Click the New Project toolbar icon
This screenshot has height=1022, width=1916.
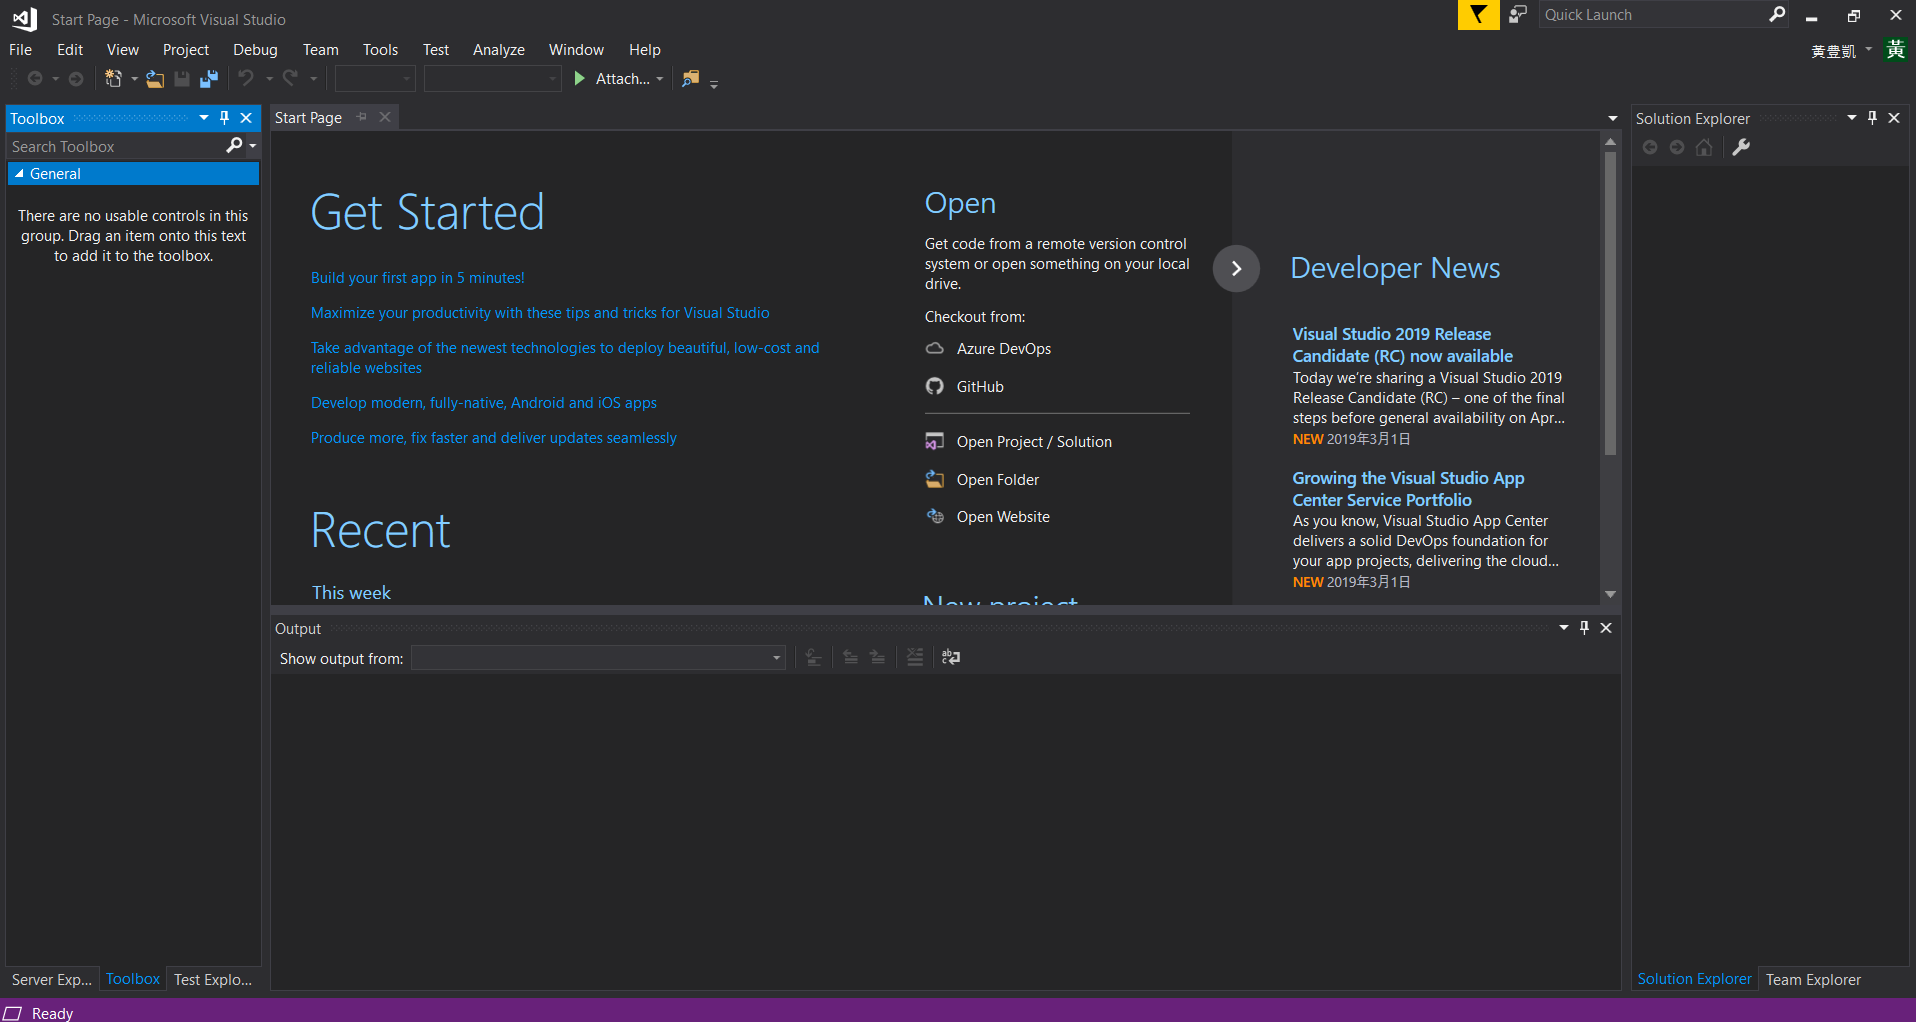114,79
